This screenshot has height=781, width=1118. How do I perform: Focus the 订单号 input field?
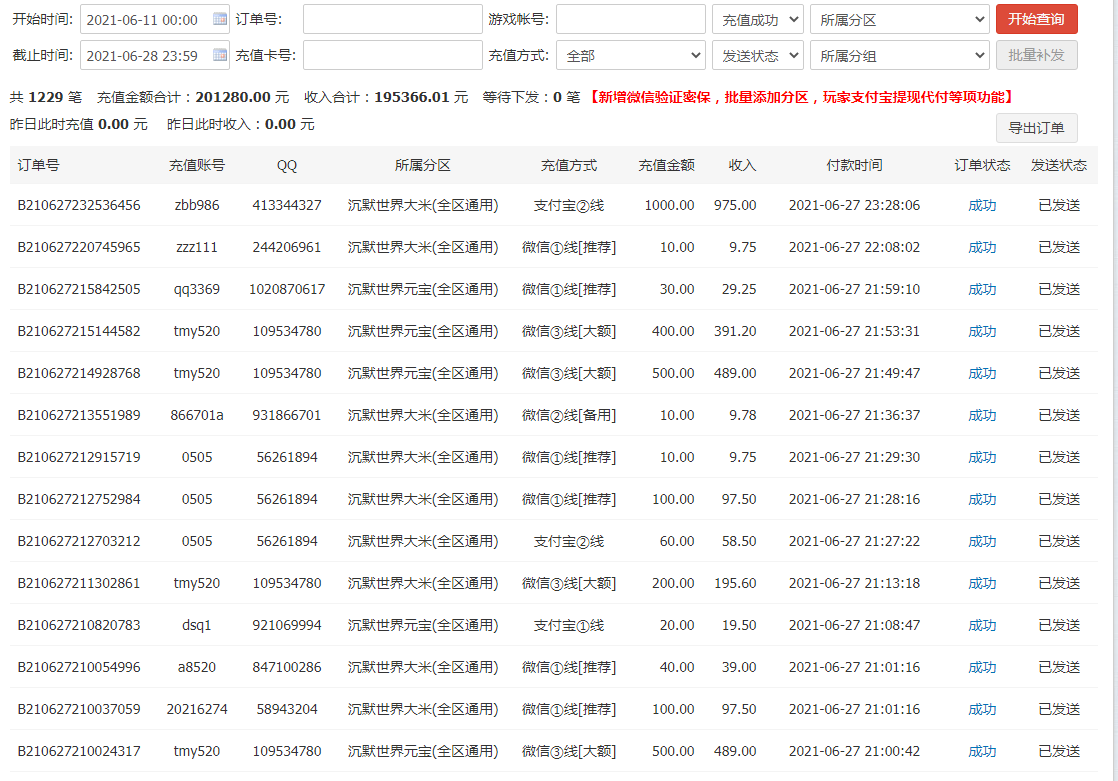393,19
